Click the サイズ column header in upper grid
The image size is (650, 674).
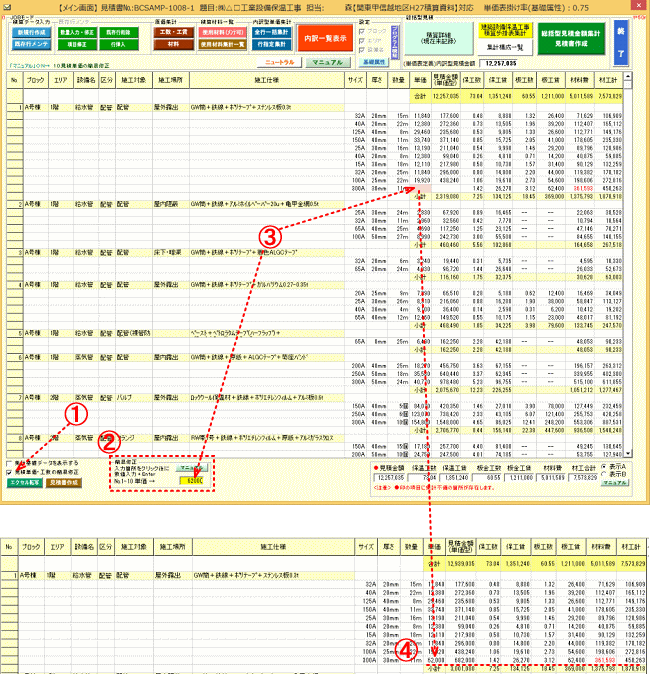(x=356, y=80)
